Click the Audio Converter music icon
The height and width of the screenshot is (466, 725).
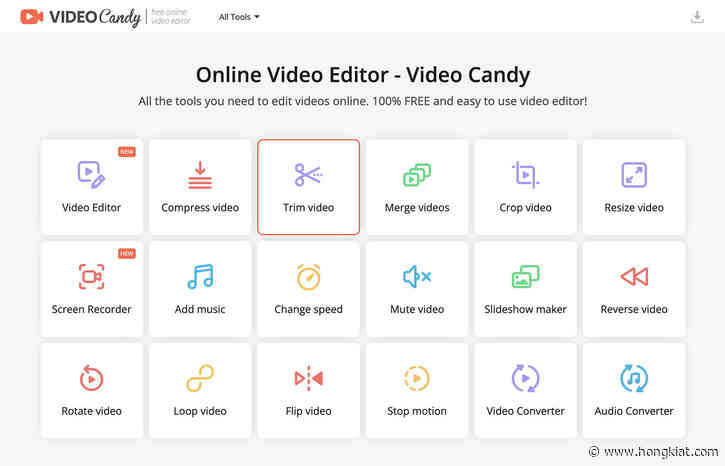pyautogui.click(x=634, y=378)
